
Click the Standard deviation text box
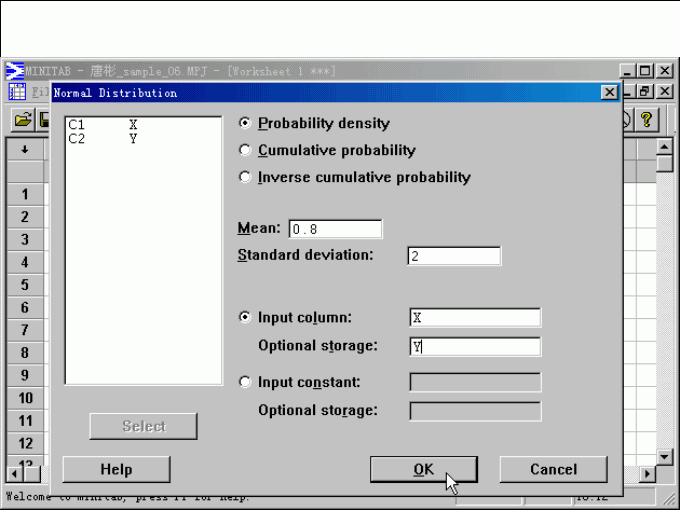pyautogui.click(x=454, y=256)
